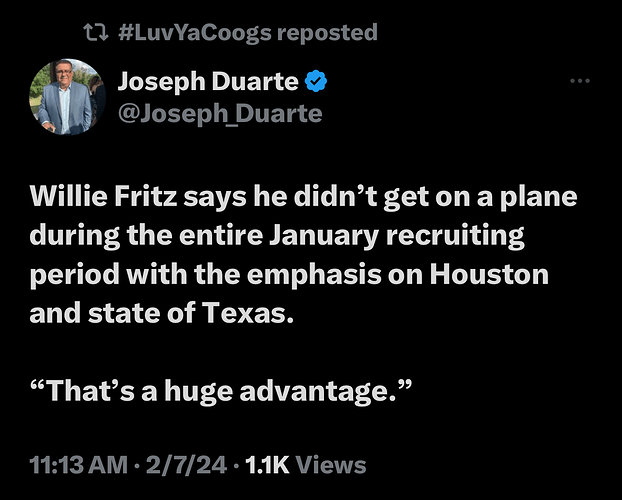The height and width of the screenshot is (500, 622).
Task: Click the word "reposted" in header
Action: pyautogui.click(x=326, y=33)
